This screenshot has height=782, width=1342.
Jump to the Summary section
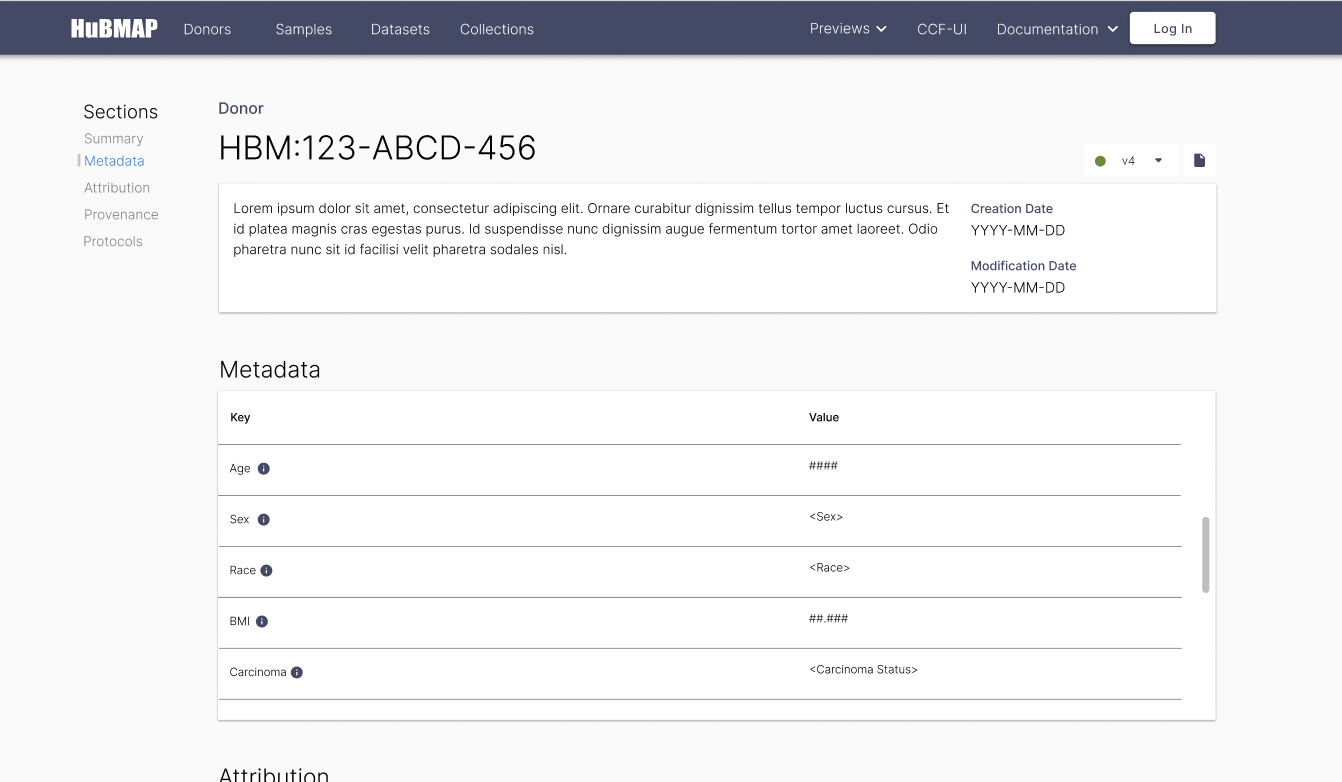pyautogui.click(x=114, y=139)
